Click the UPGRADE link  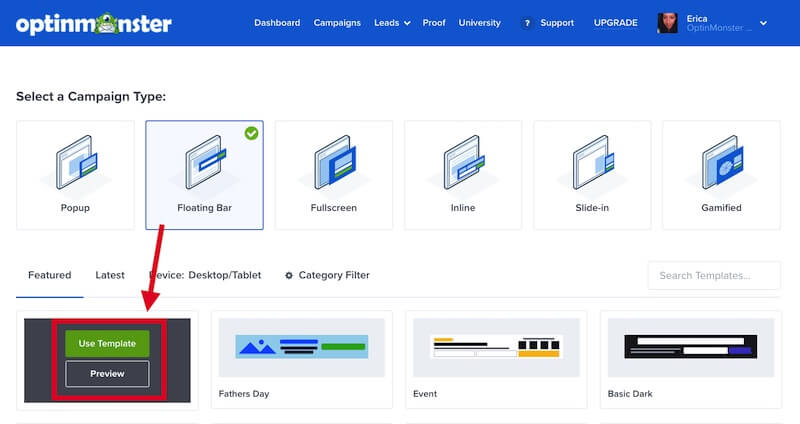tap(615, 23)
